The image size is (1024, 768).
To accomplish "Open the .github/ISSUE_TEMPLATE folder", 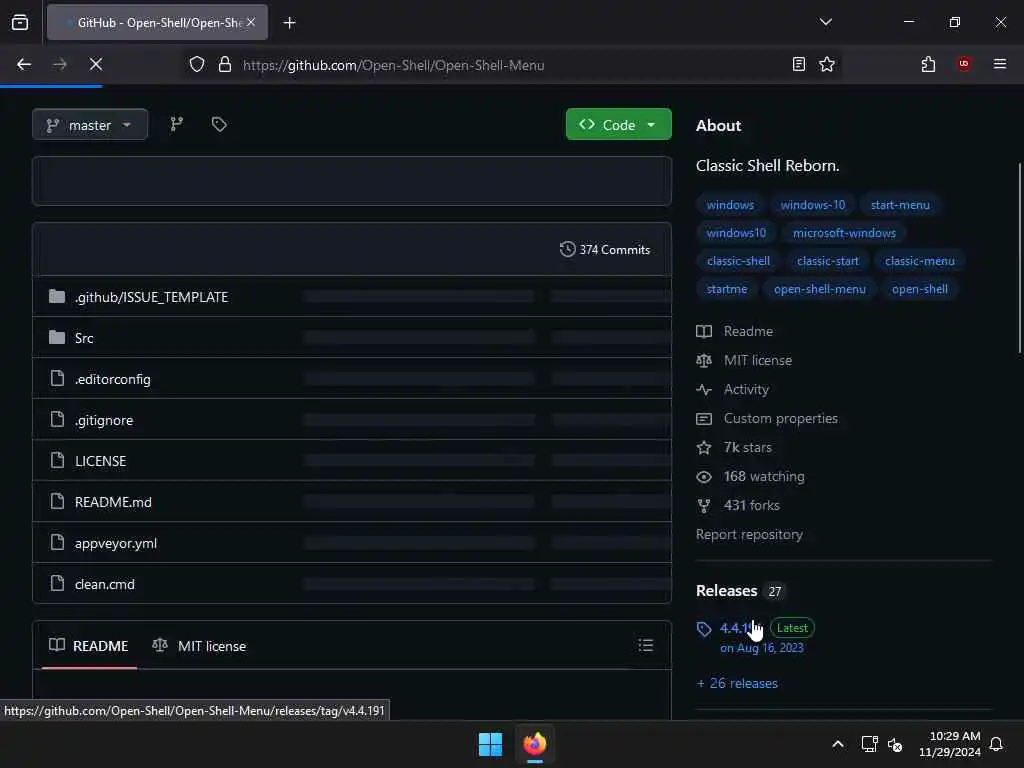I will 151,297.
